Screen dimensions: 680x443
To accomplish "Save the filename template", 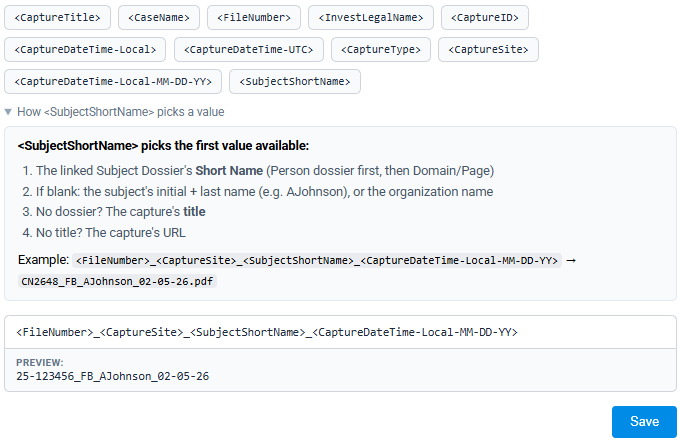I will click(x=644, y=422).
